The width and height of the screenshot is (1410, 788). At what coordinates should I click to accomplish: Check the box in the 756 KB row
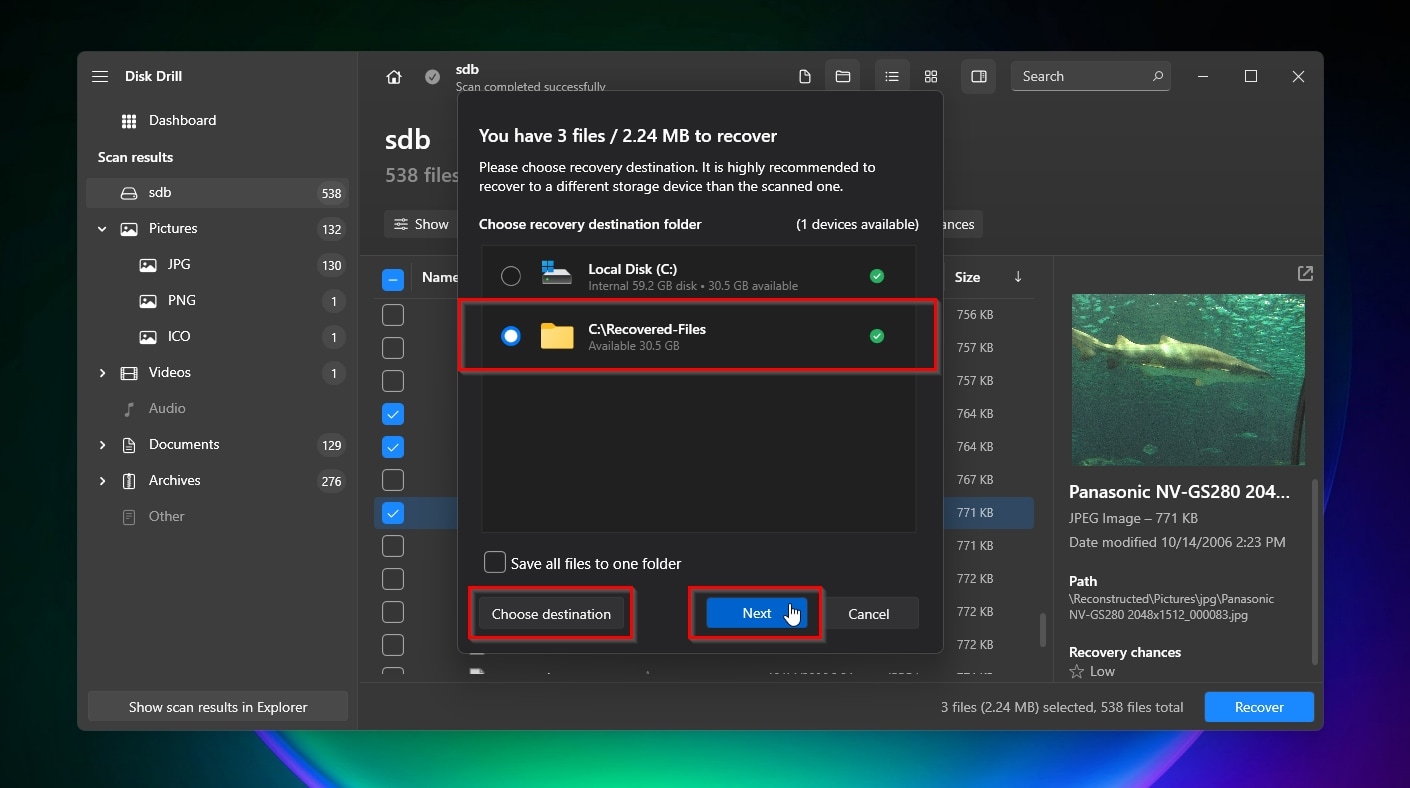click(x=393, y=315)
